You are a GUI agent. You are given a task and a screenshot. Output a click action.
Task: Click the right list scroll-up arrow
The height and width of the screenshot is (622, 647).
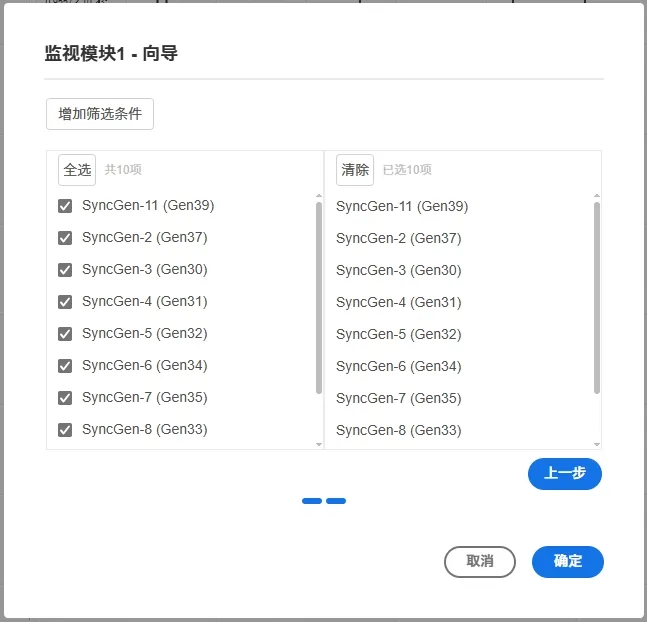click(597, 196)
